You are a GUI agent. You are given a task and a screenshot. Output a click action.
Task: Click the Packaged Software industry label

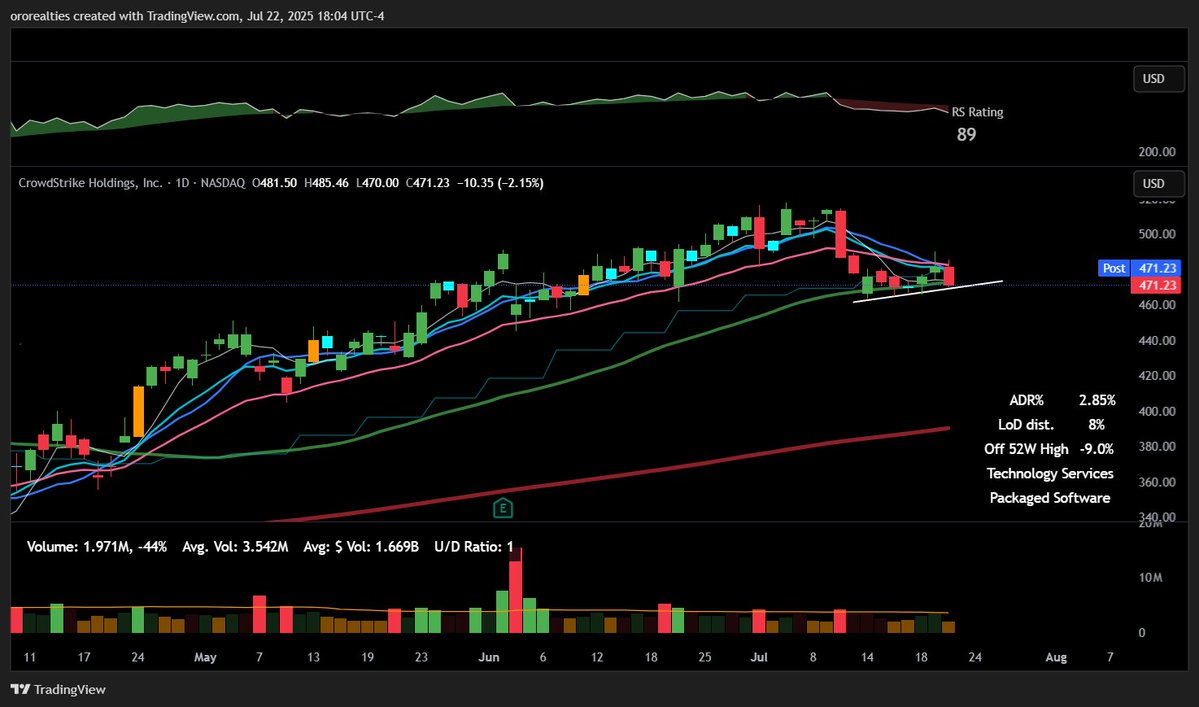pyautogui.click(x=1050, y=498)
